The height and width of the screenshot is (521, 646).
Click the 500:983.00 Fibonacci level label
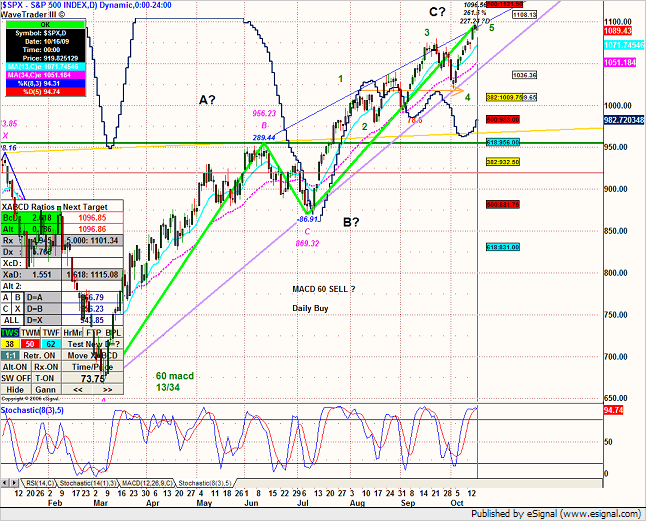(503, 119)
